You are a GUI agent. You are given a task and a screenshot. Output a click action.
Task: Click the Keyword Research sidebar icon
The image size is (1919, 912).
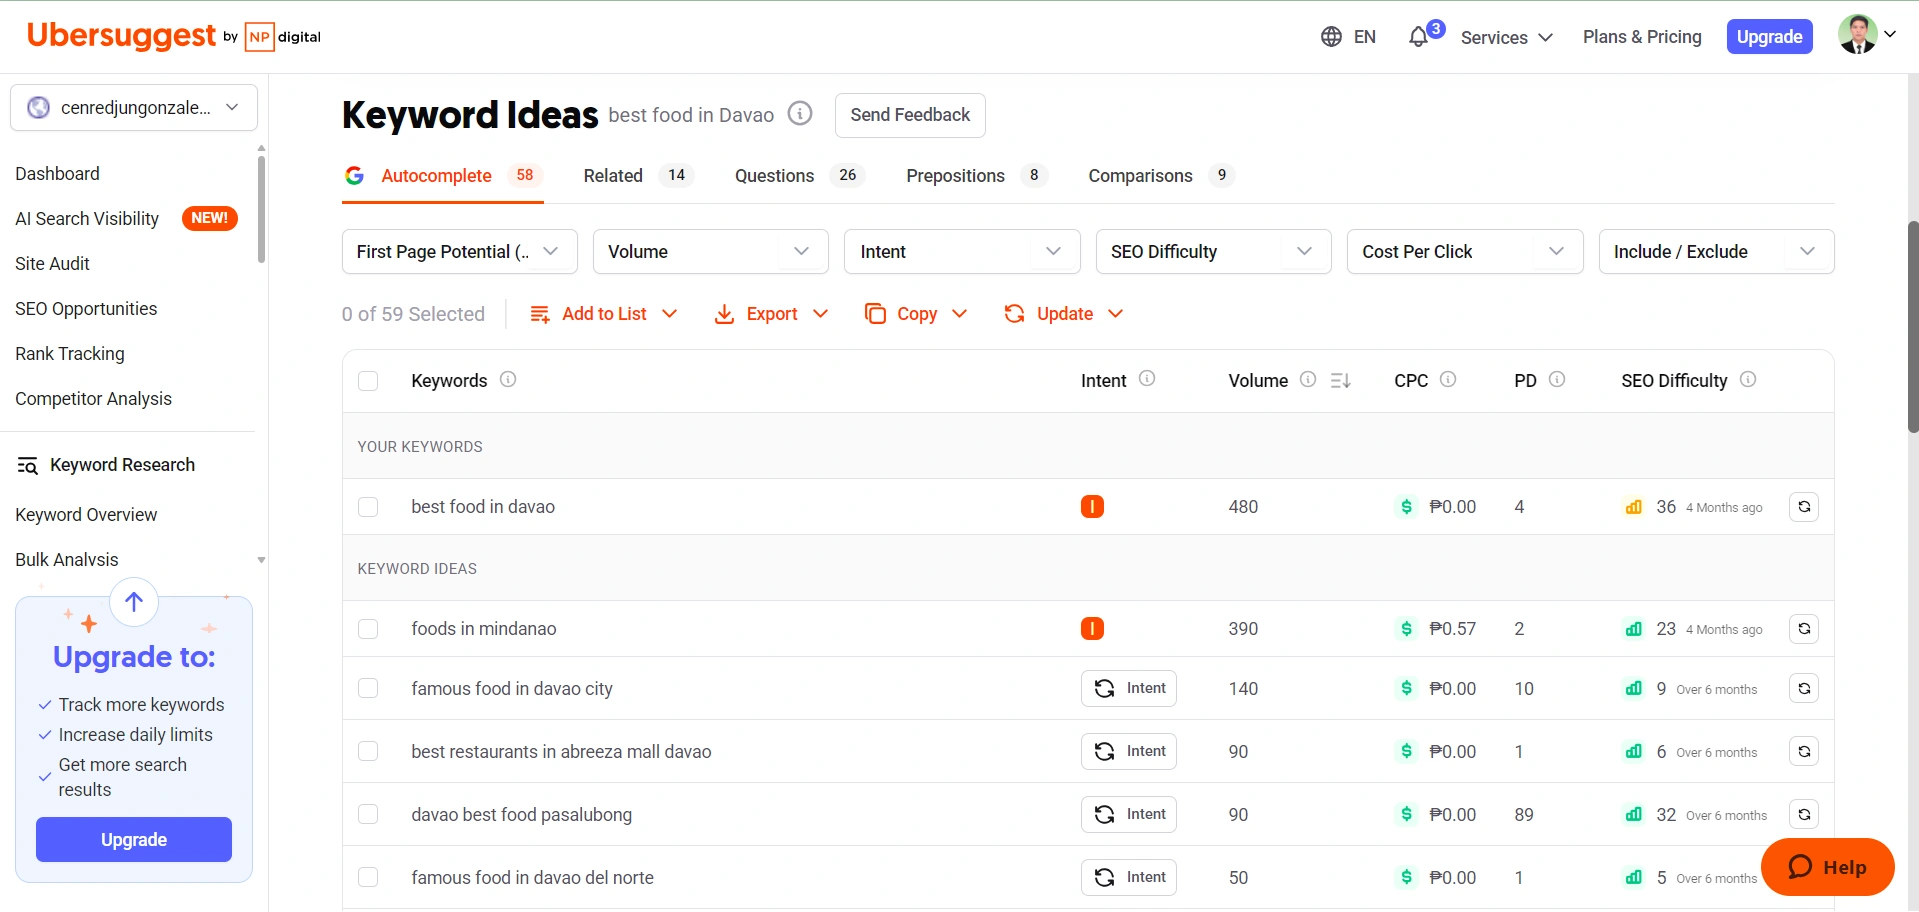point(27,464)
